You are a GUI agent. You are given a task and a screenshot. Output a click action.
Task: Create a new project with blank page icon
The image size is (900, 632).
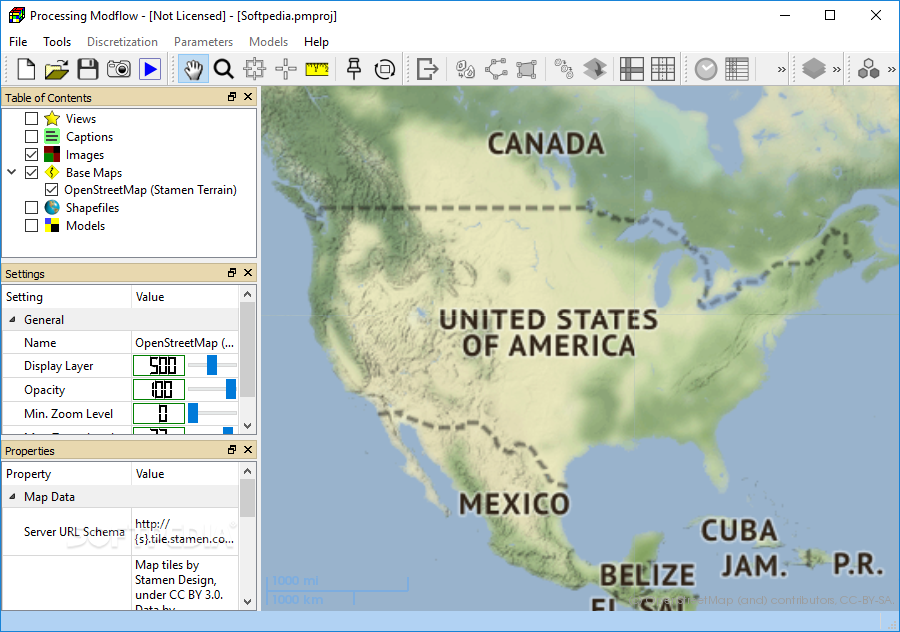click(x=26, y=69)
